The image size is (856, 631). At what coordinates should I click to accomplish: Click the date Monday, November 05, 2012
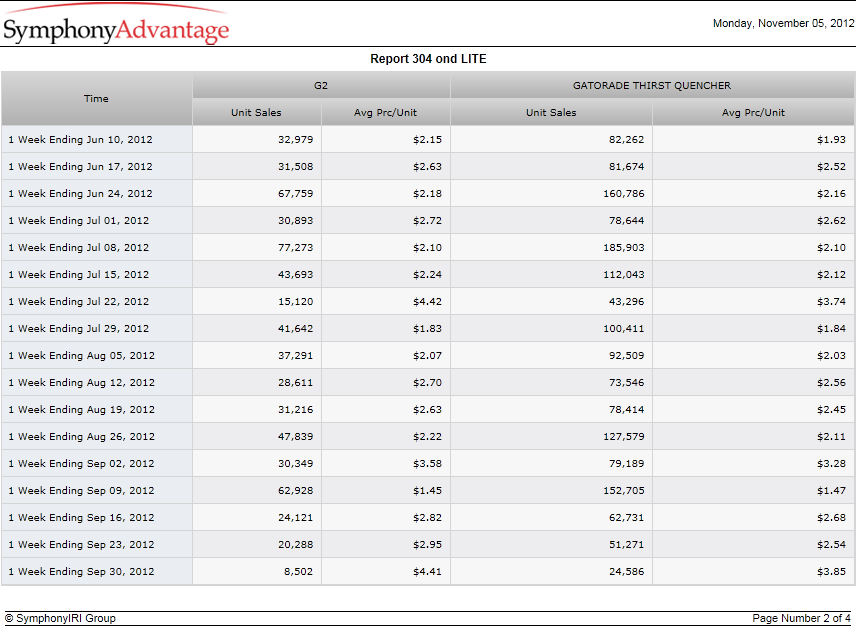783,23
